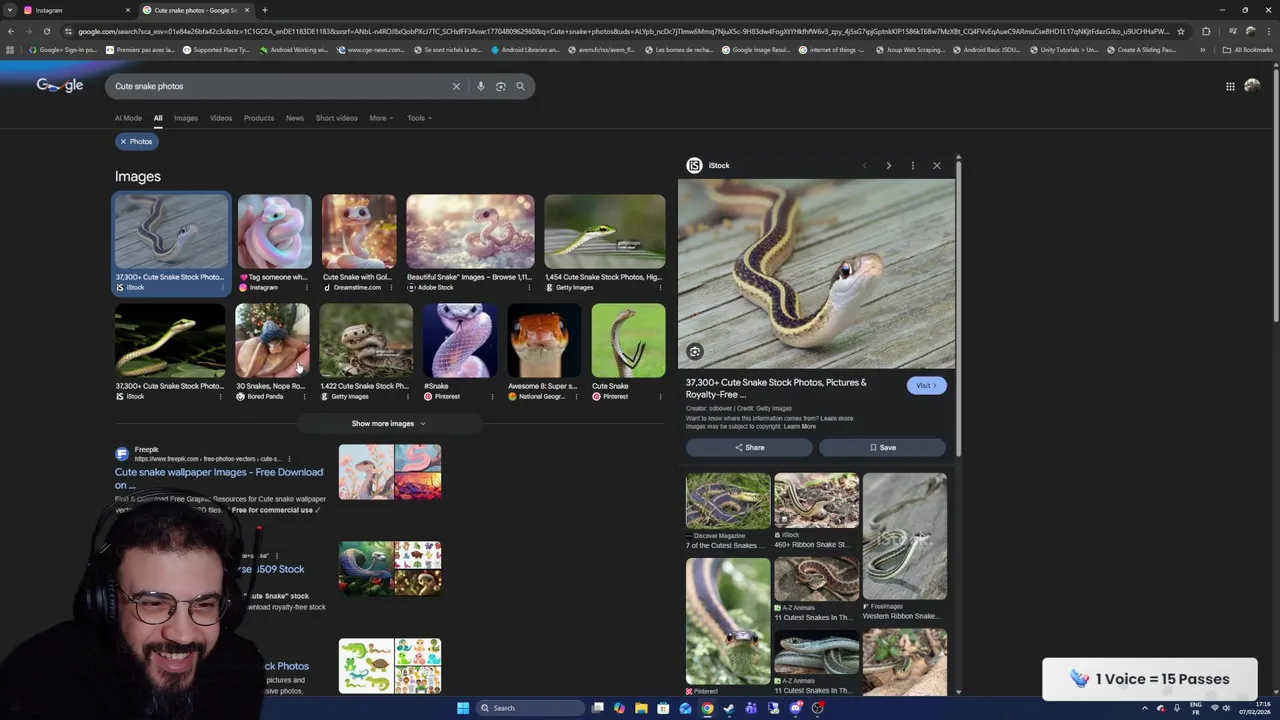This screenshot has height=720, width=1280.
Task: Switch to Videos tab
Action: click(x=221, y=118)
